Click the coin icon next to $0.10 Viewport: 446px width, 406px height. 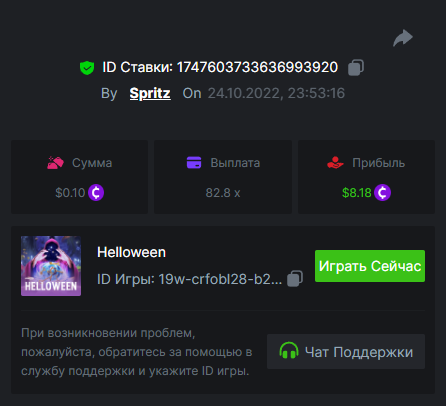pyautogui.click(x=96, y=193)
